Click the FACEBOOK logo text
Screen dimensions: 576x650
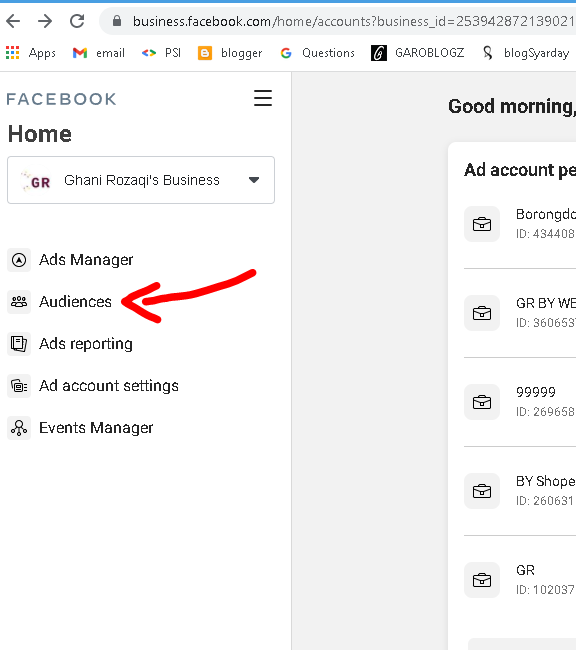coord(61,99)
